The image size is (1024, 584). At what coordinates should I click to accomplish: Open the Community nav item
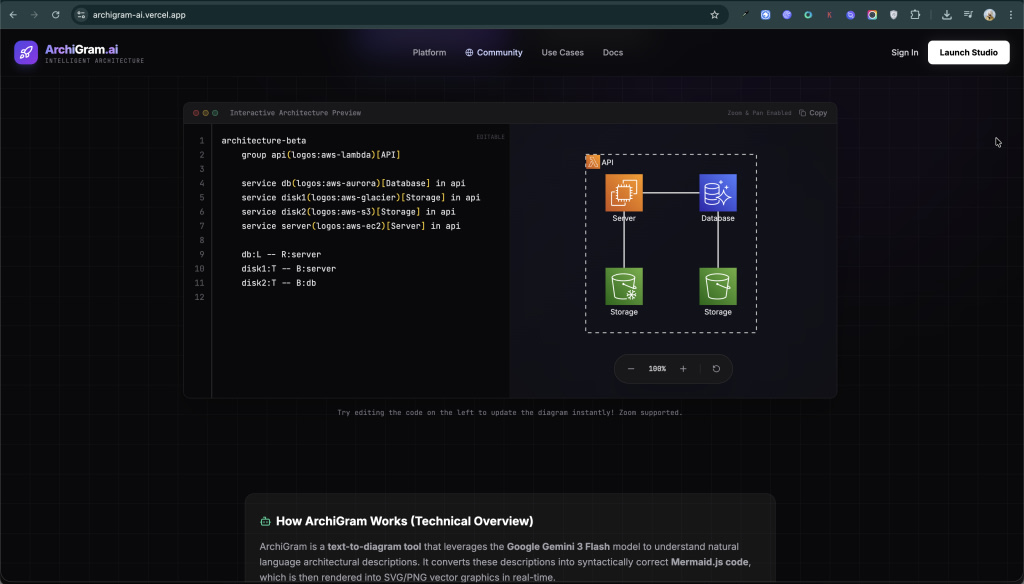point(494,52)
